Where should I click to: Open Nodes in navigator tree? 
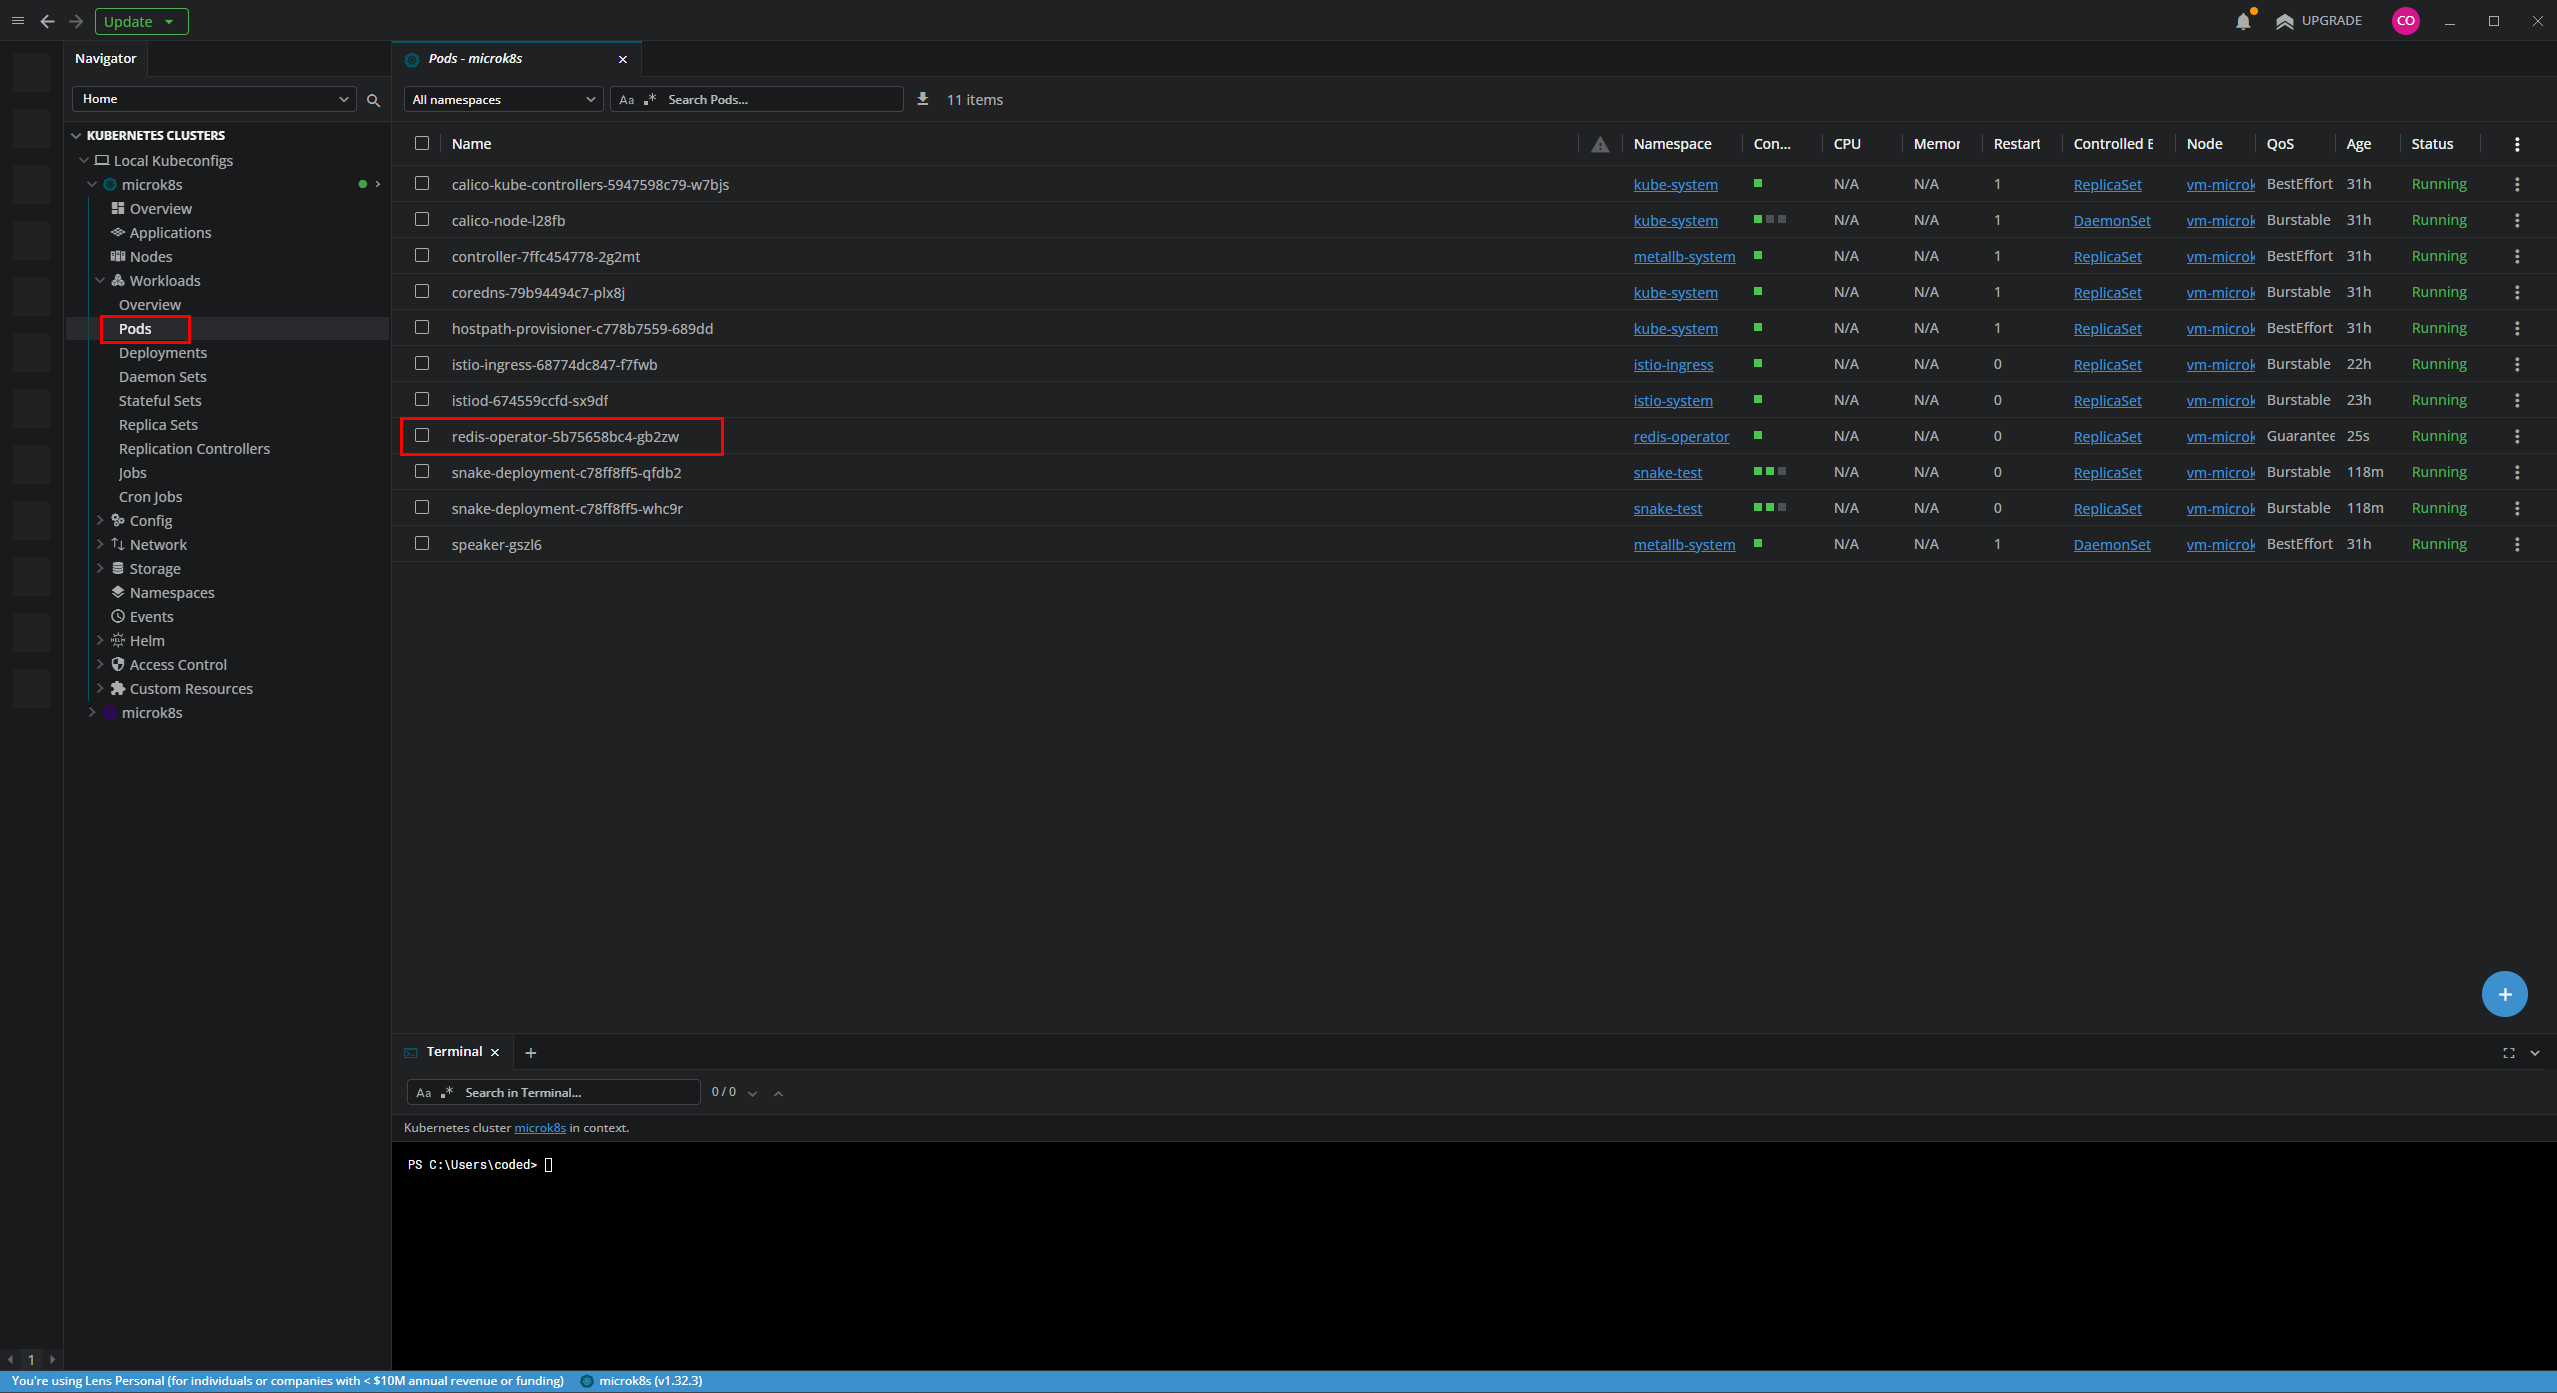(150, 257)
